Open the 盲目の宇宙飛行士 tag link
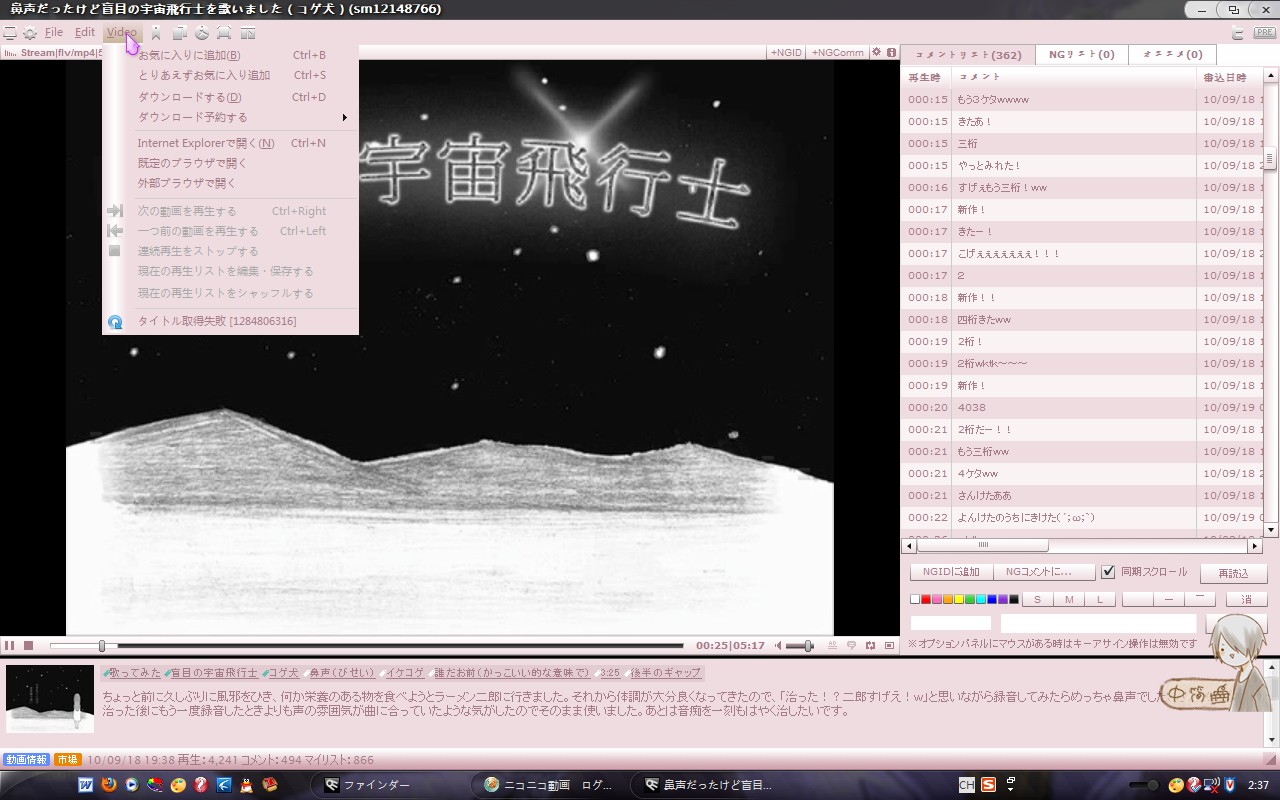 pos(212,673)
